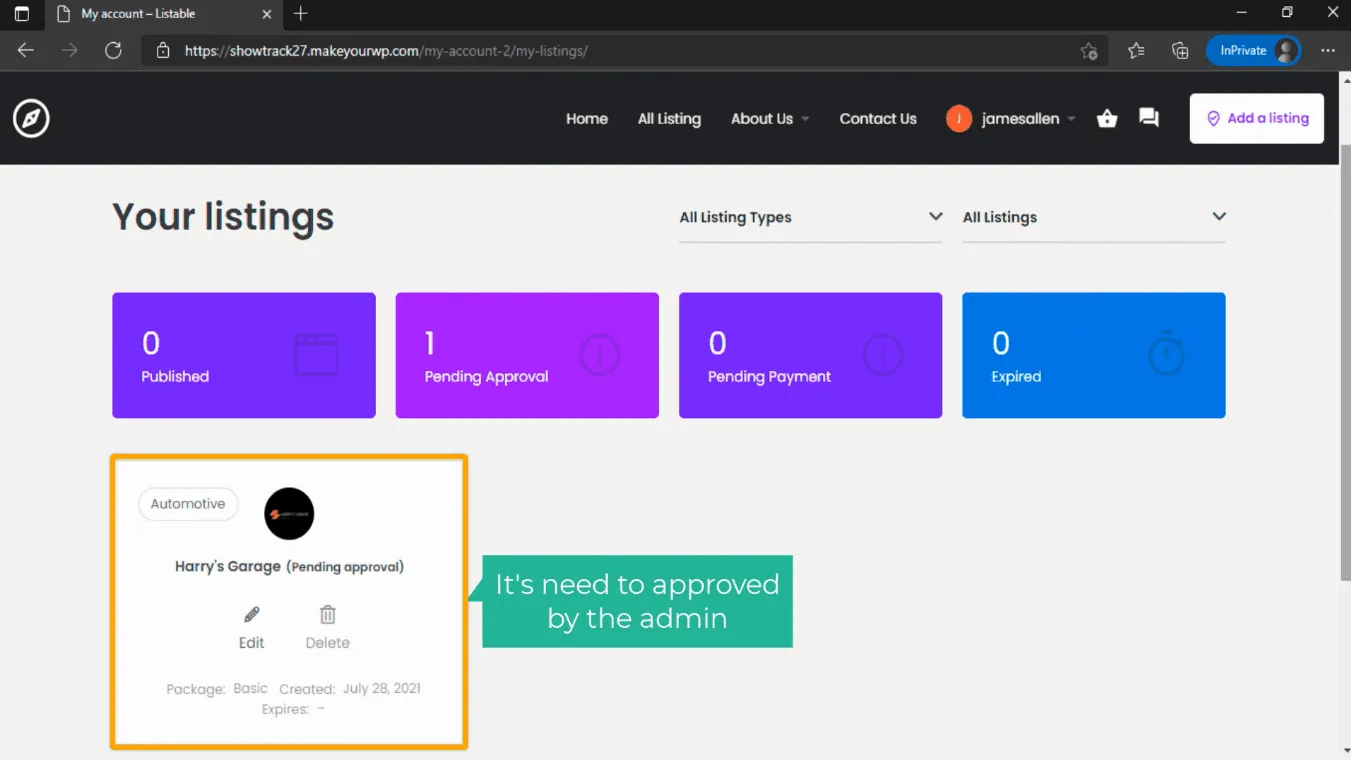Select the Pending Approval status card
Viewport: 1351px width, 760px height.
527,355
